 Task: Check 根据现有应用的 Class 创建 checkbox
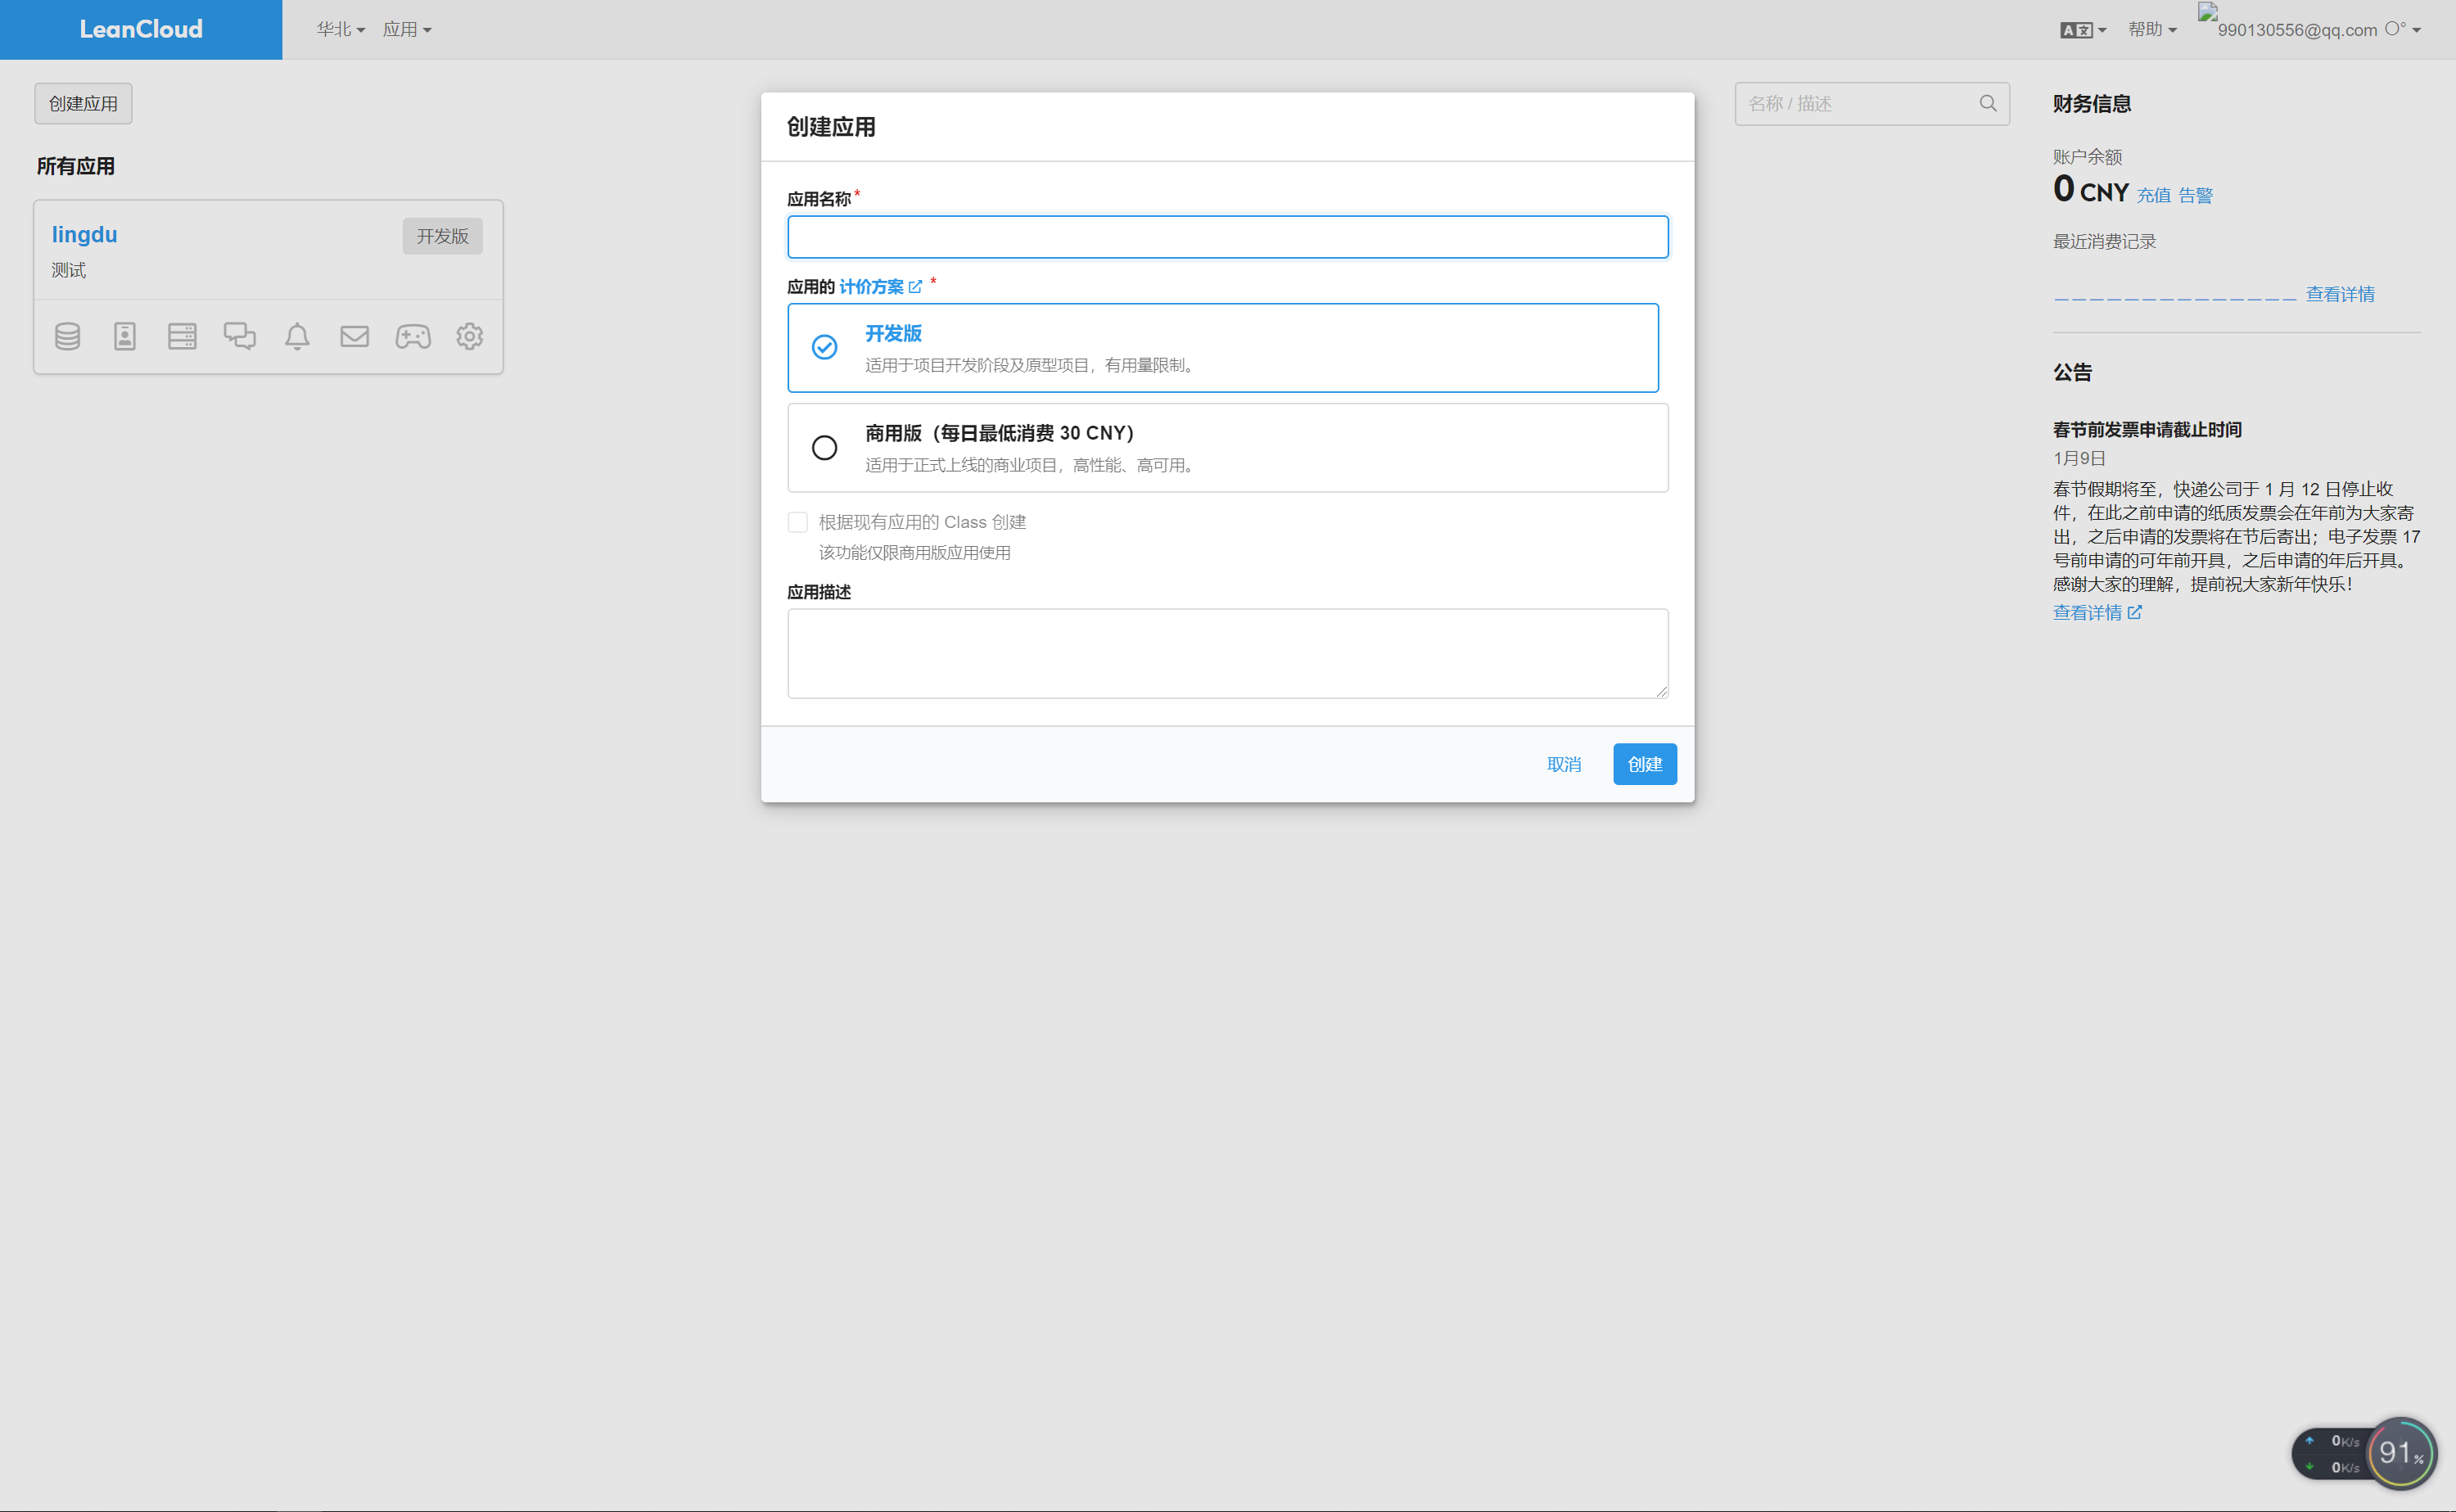coord(797,522)
